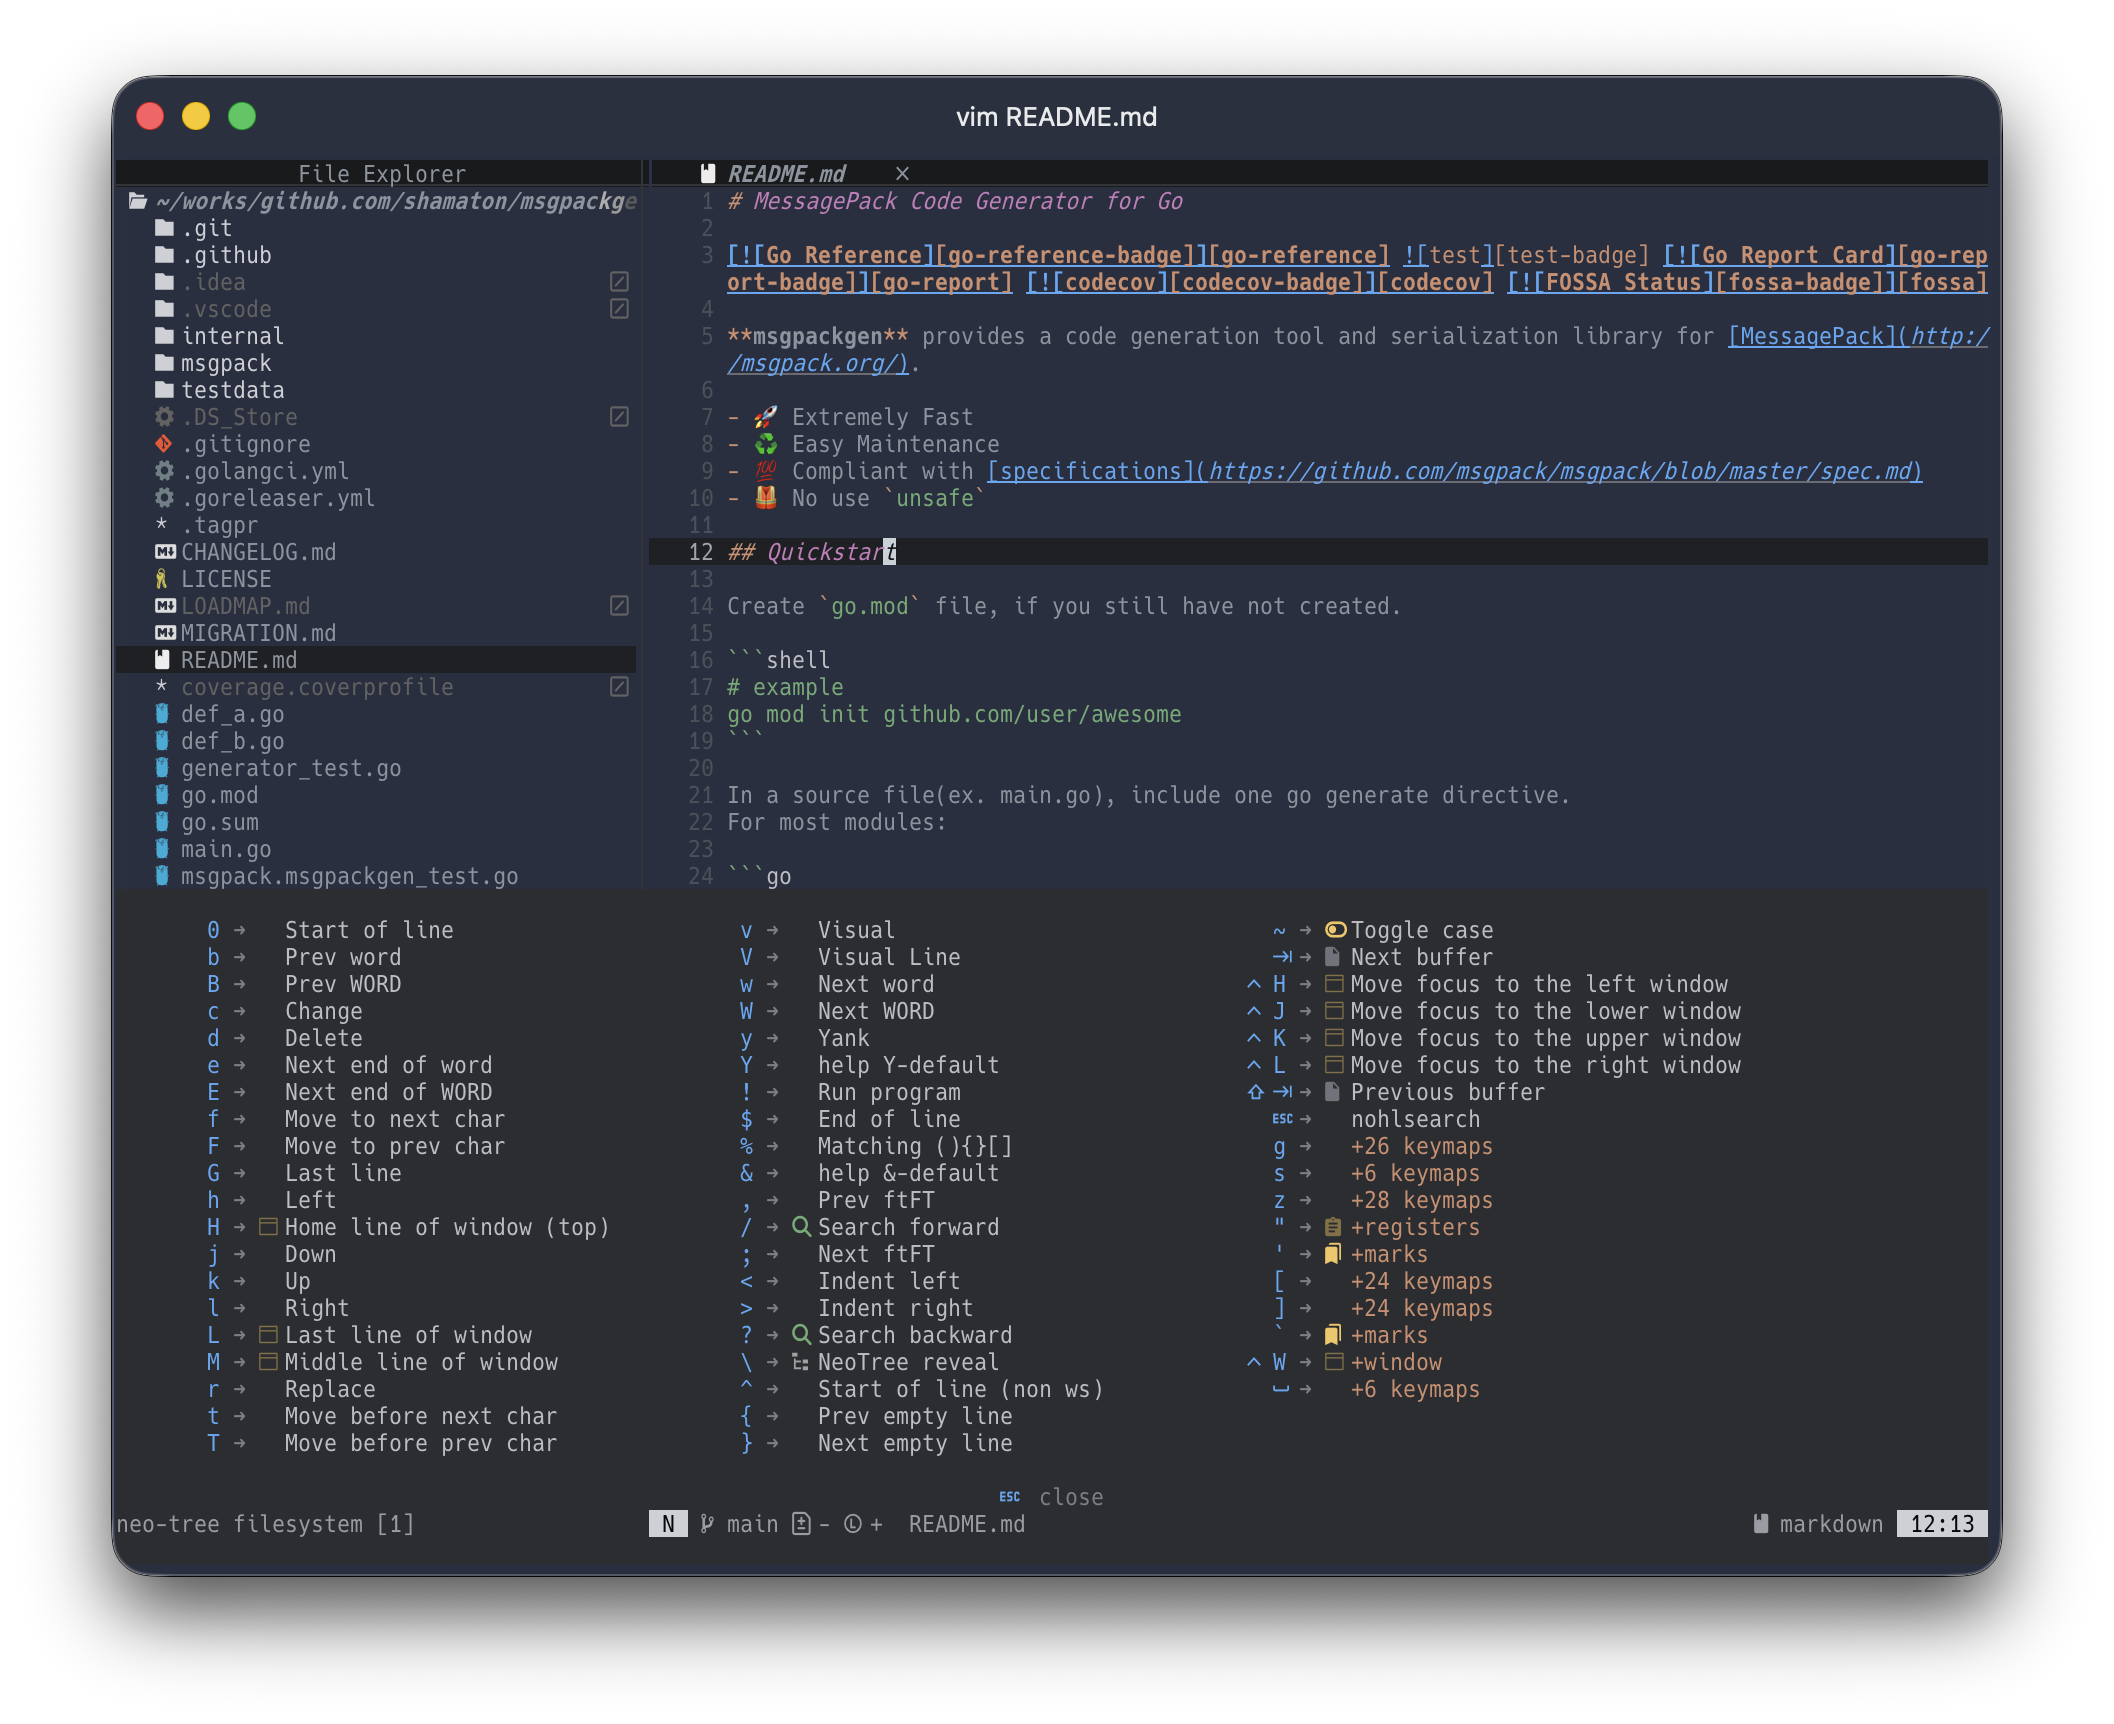Click the ignored marker beside coverage.coverprofile
Screen dimensions: 2114x1724
[x=619, y=687]
